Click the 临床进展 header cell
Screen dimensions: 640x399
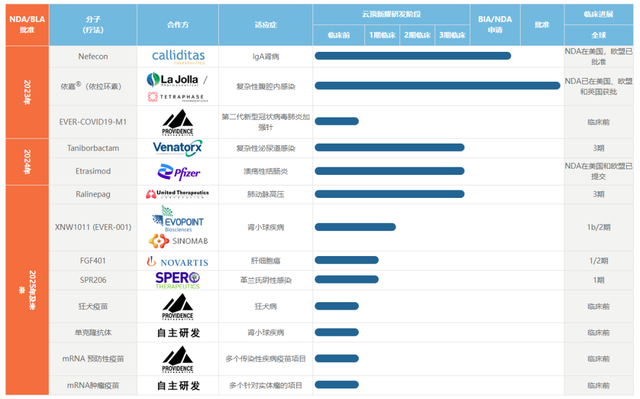[x=598, y=14]
